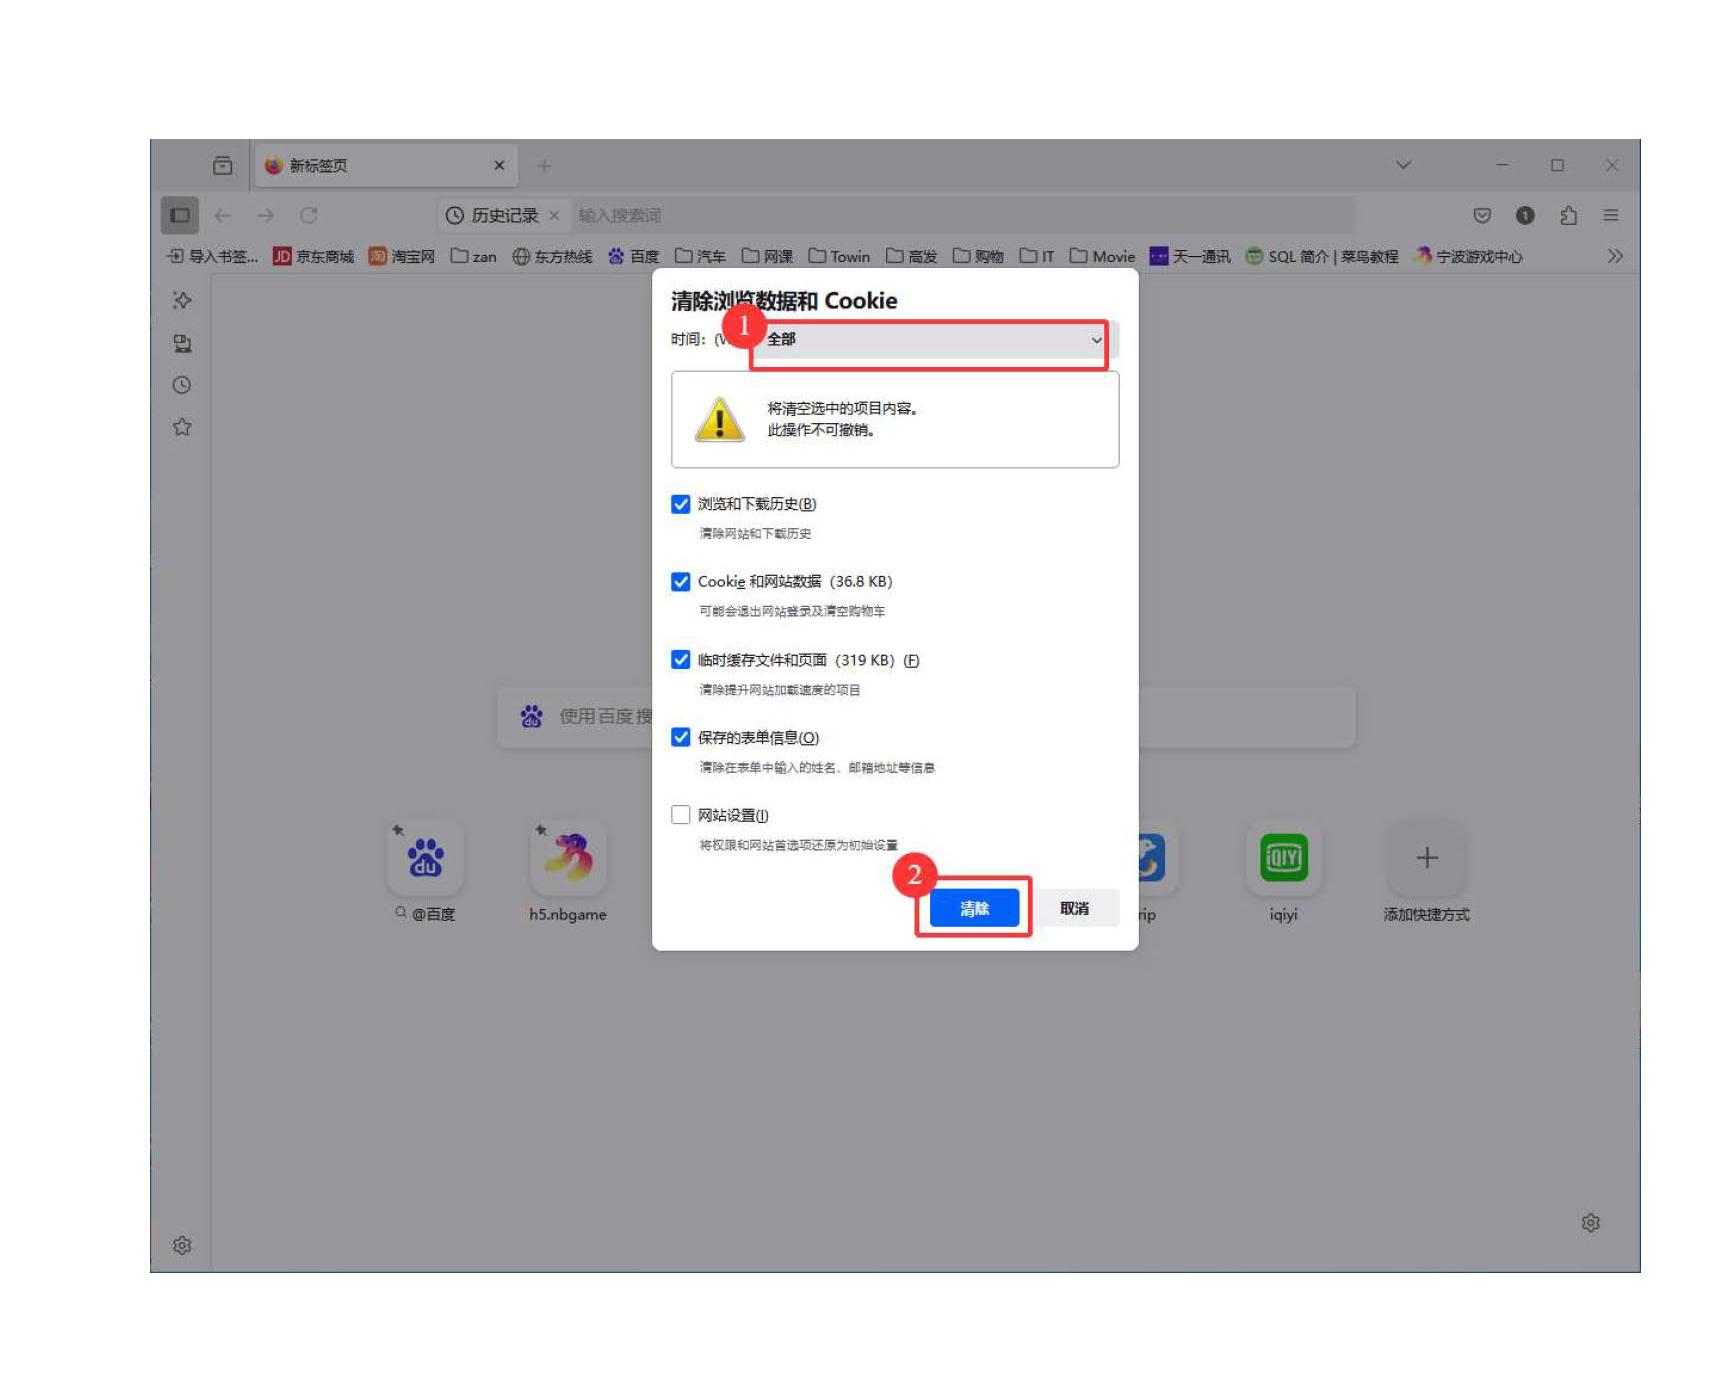Expand the 汽车 bookmarks folder
1736x1384 pixels.
[x=700, y=256]
